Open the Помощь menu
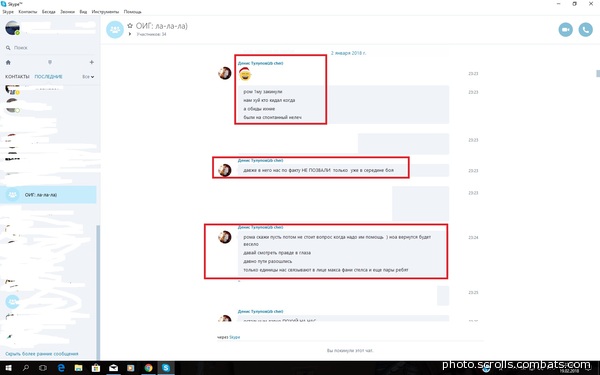Viewport: 600px width, 375px height. coord(132,12)
